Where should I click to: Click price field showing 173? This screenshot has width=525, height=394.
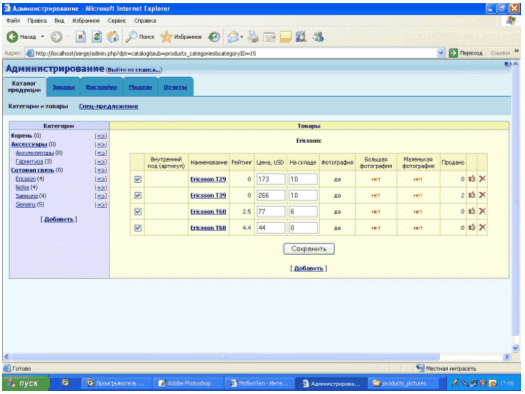271,179
